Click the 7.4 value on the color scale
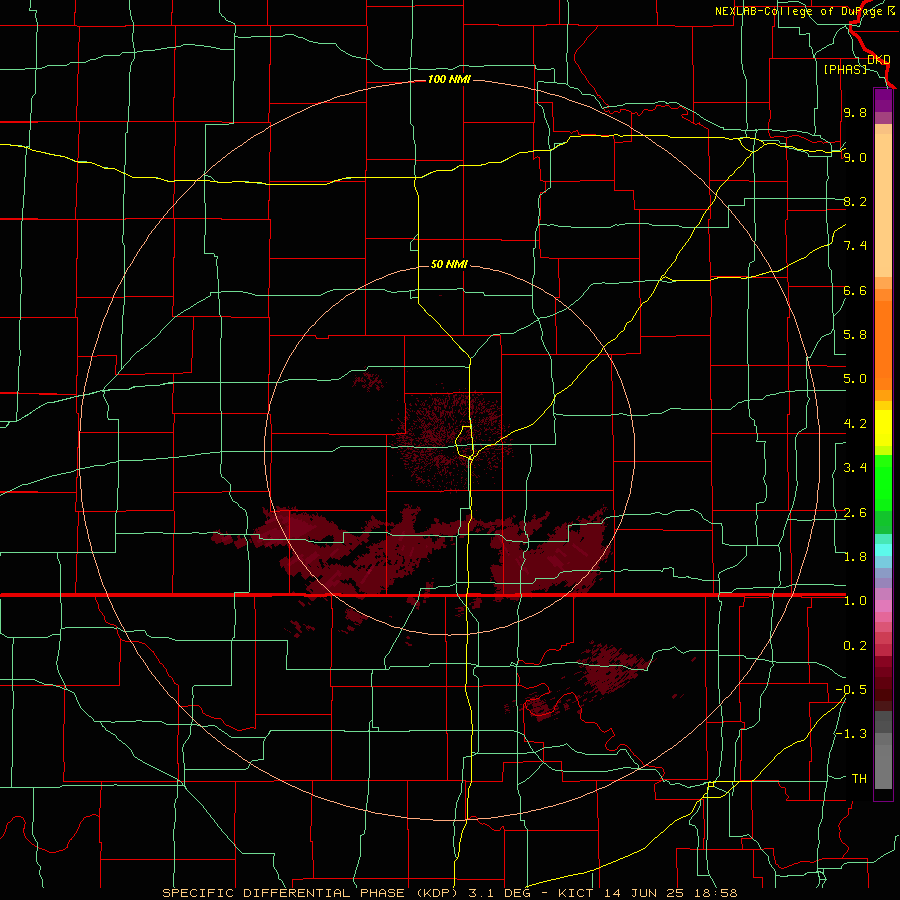This screenshot has height=900, width=900. click(855, 246)
